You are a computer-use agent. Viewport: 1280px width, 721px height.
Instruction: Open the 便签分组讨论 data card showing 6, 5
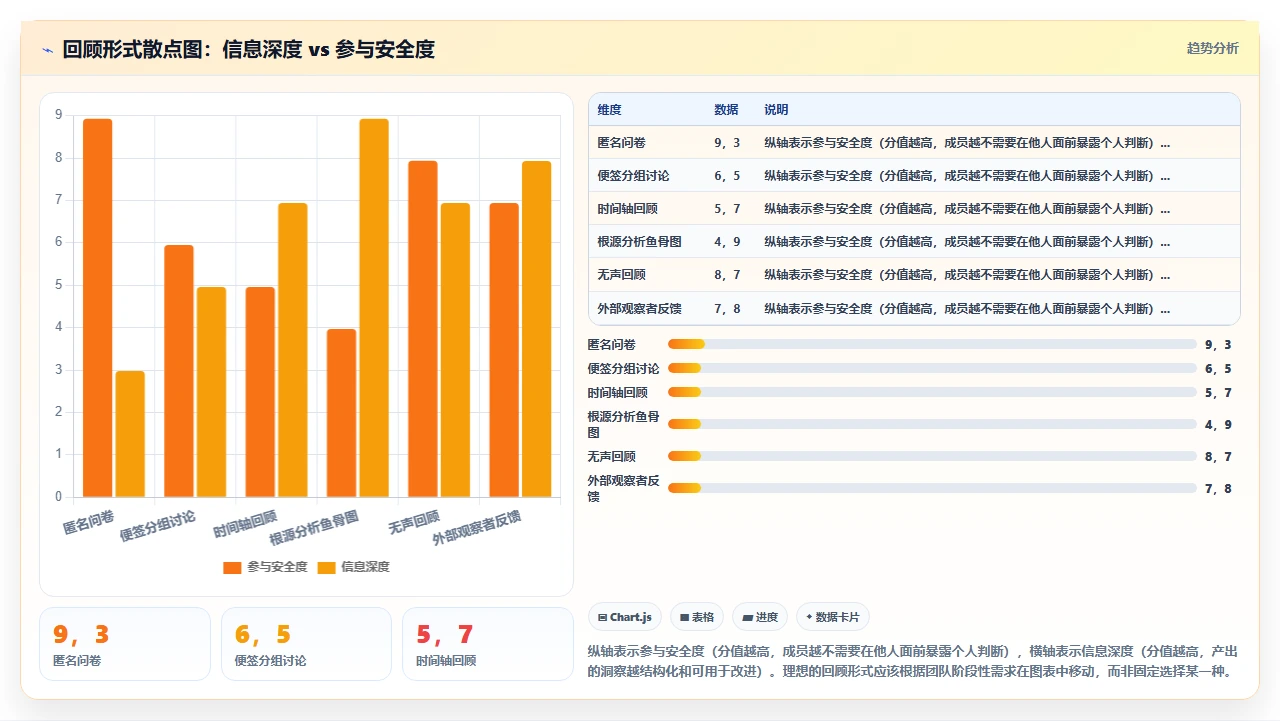pos(306,644)
